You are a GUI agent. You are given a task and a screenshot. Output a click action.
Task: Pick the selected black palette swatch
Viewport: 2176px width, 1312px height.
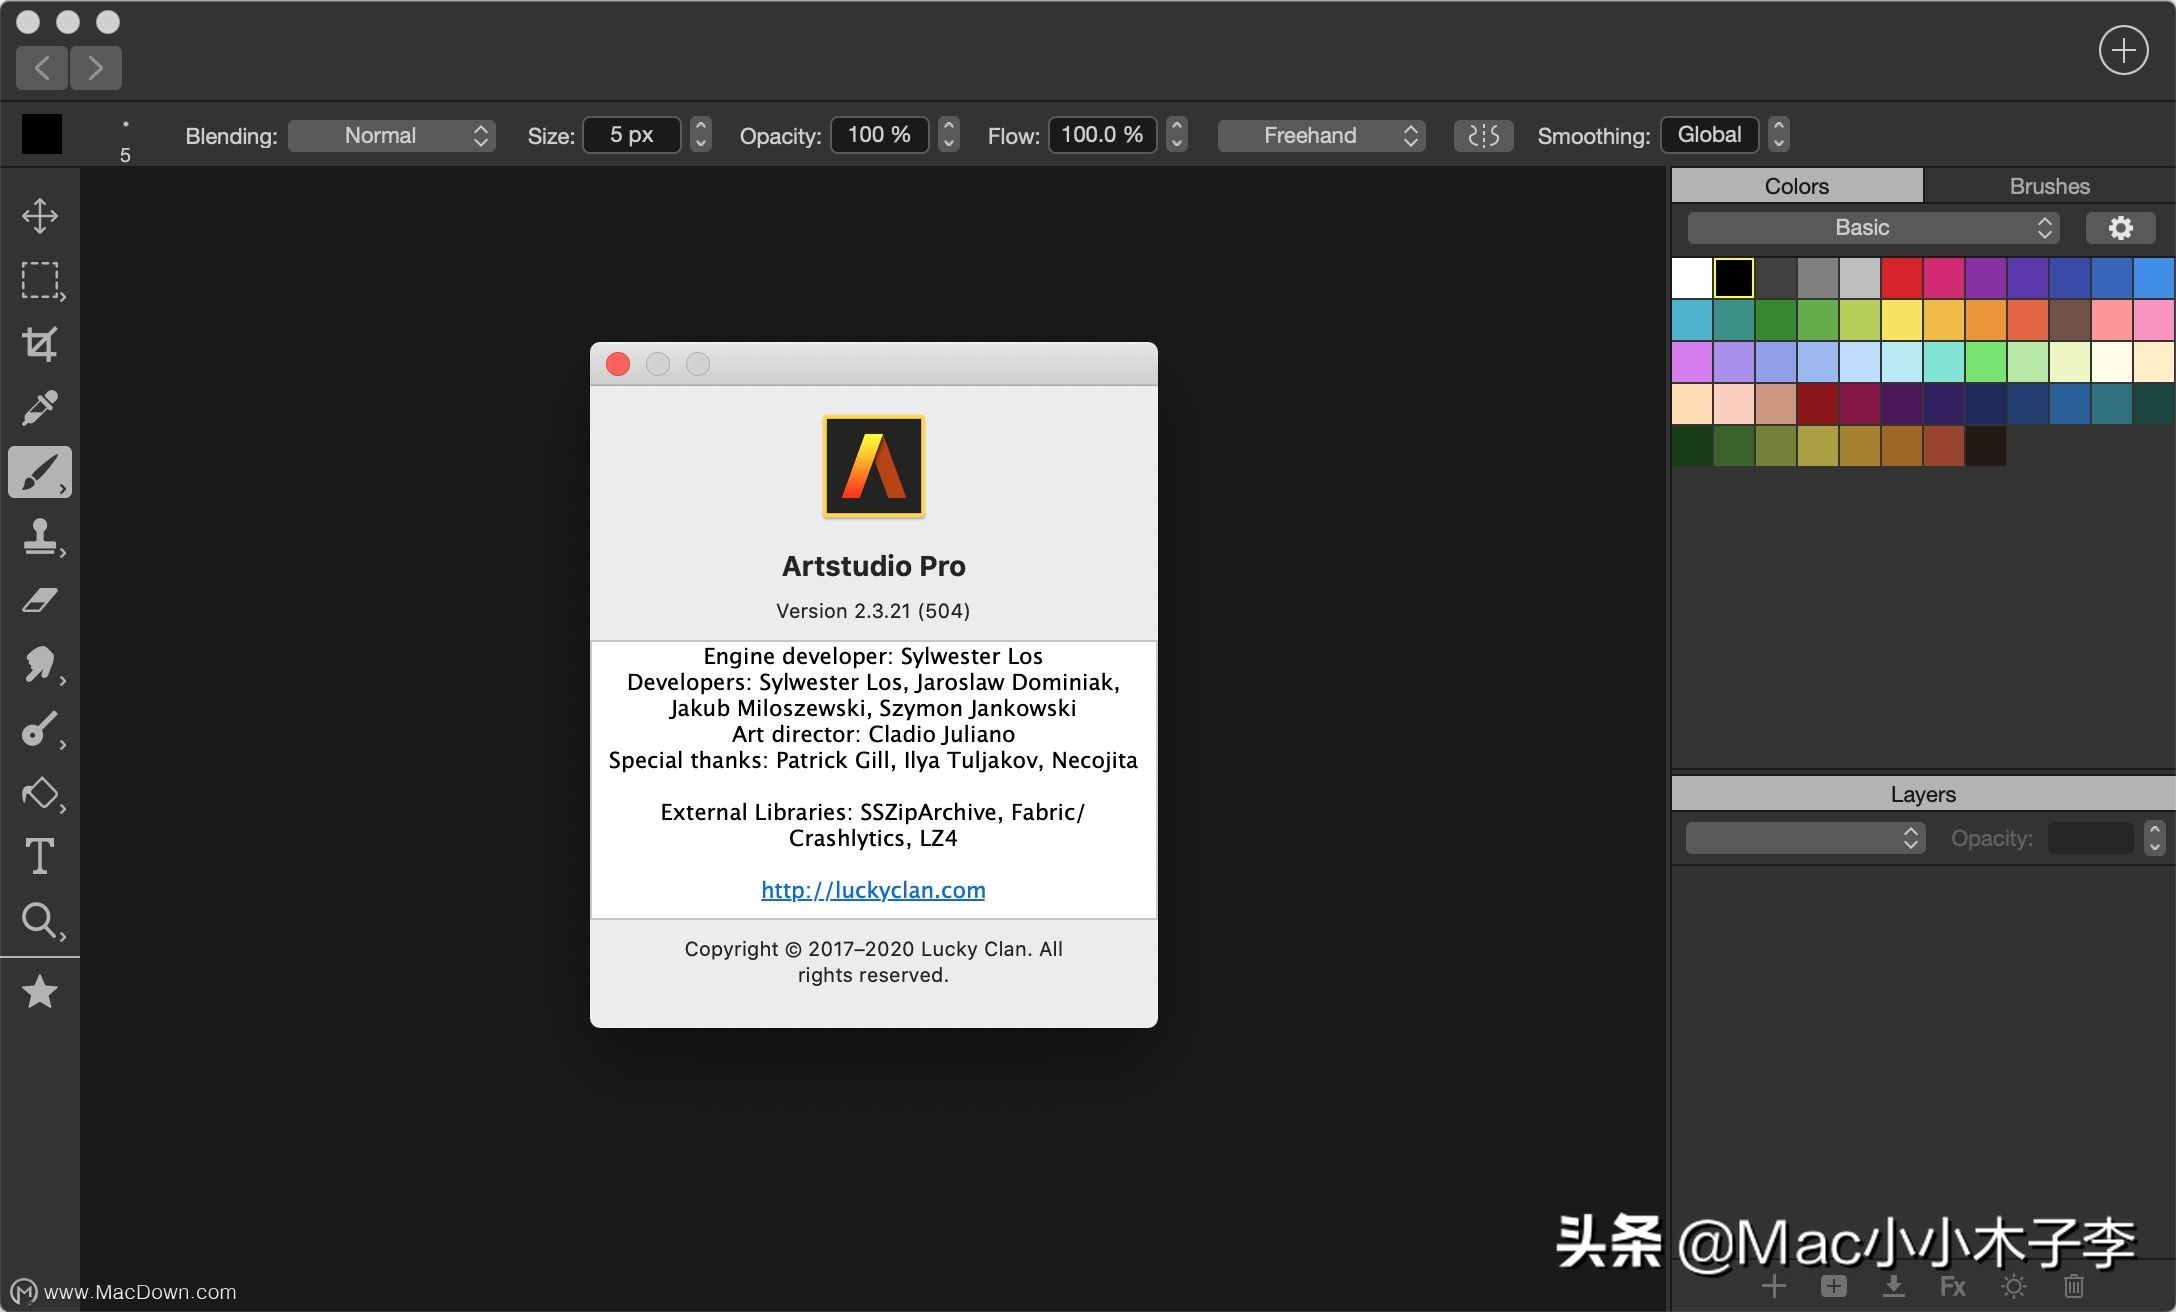coord(1734,278)
